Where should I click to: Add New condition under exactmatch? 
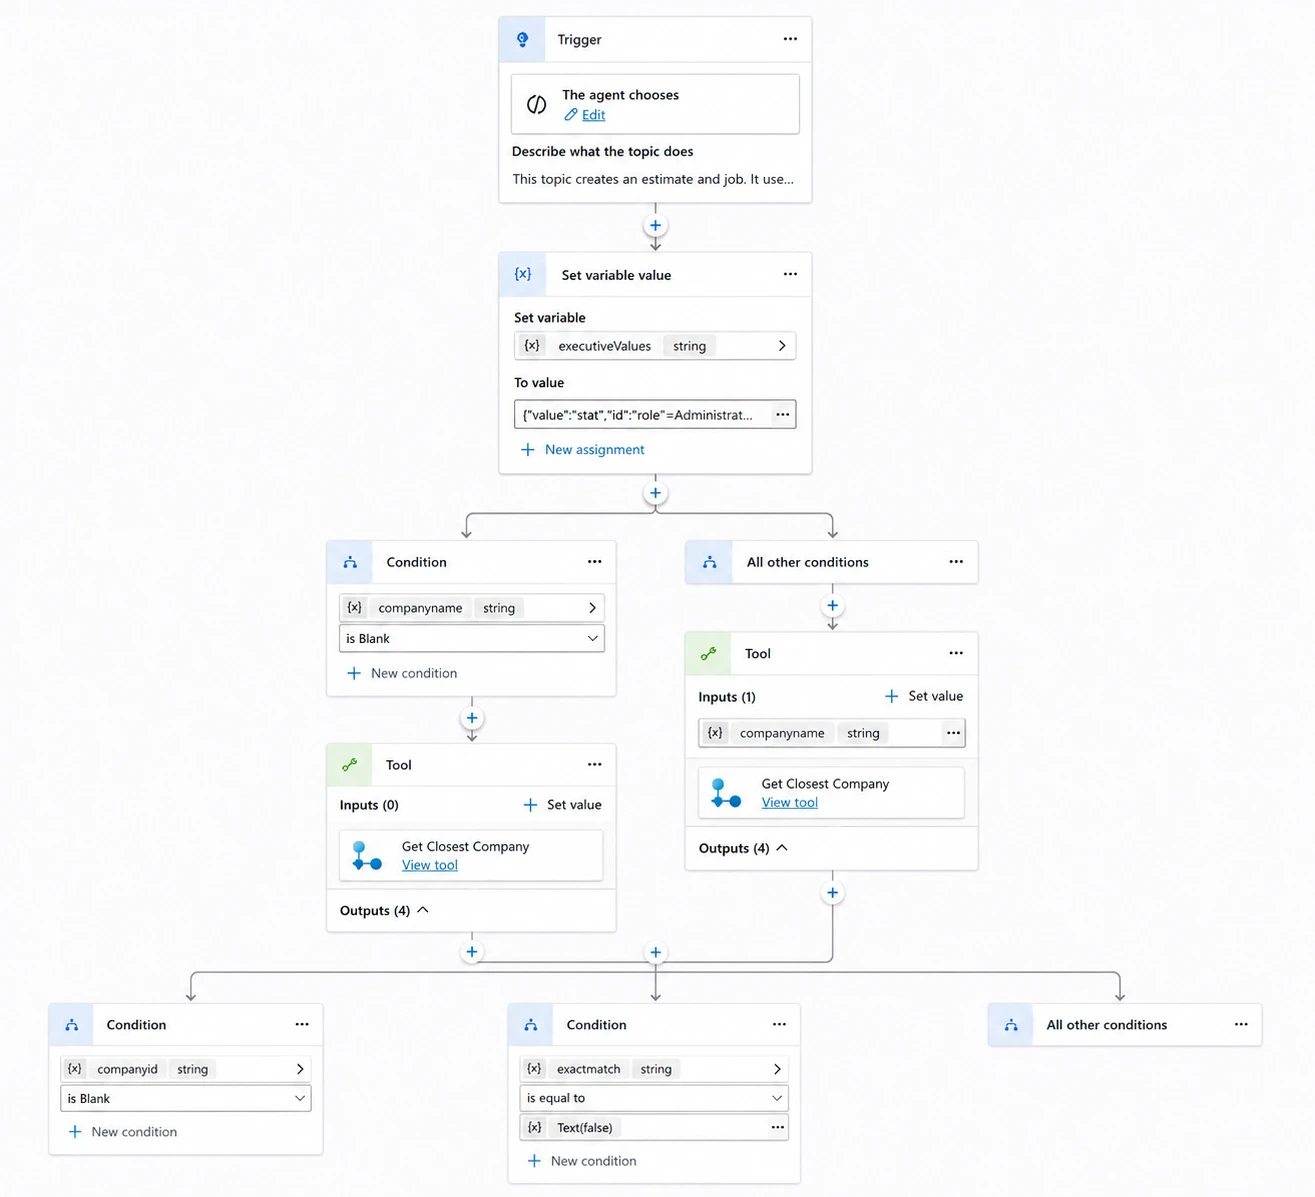pos(582,1161)
